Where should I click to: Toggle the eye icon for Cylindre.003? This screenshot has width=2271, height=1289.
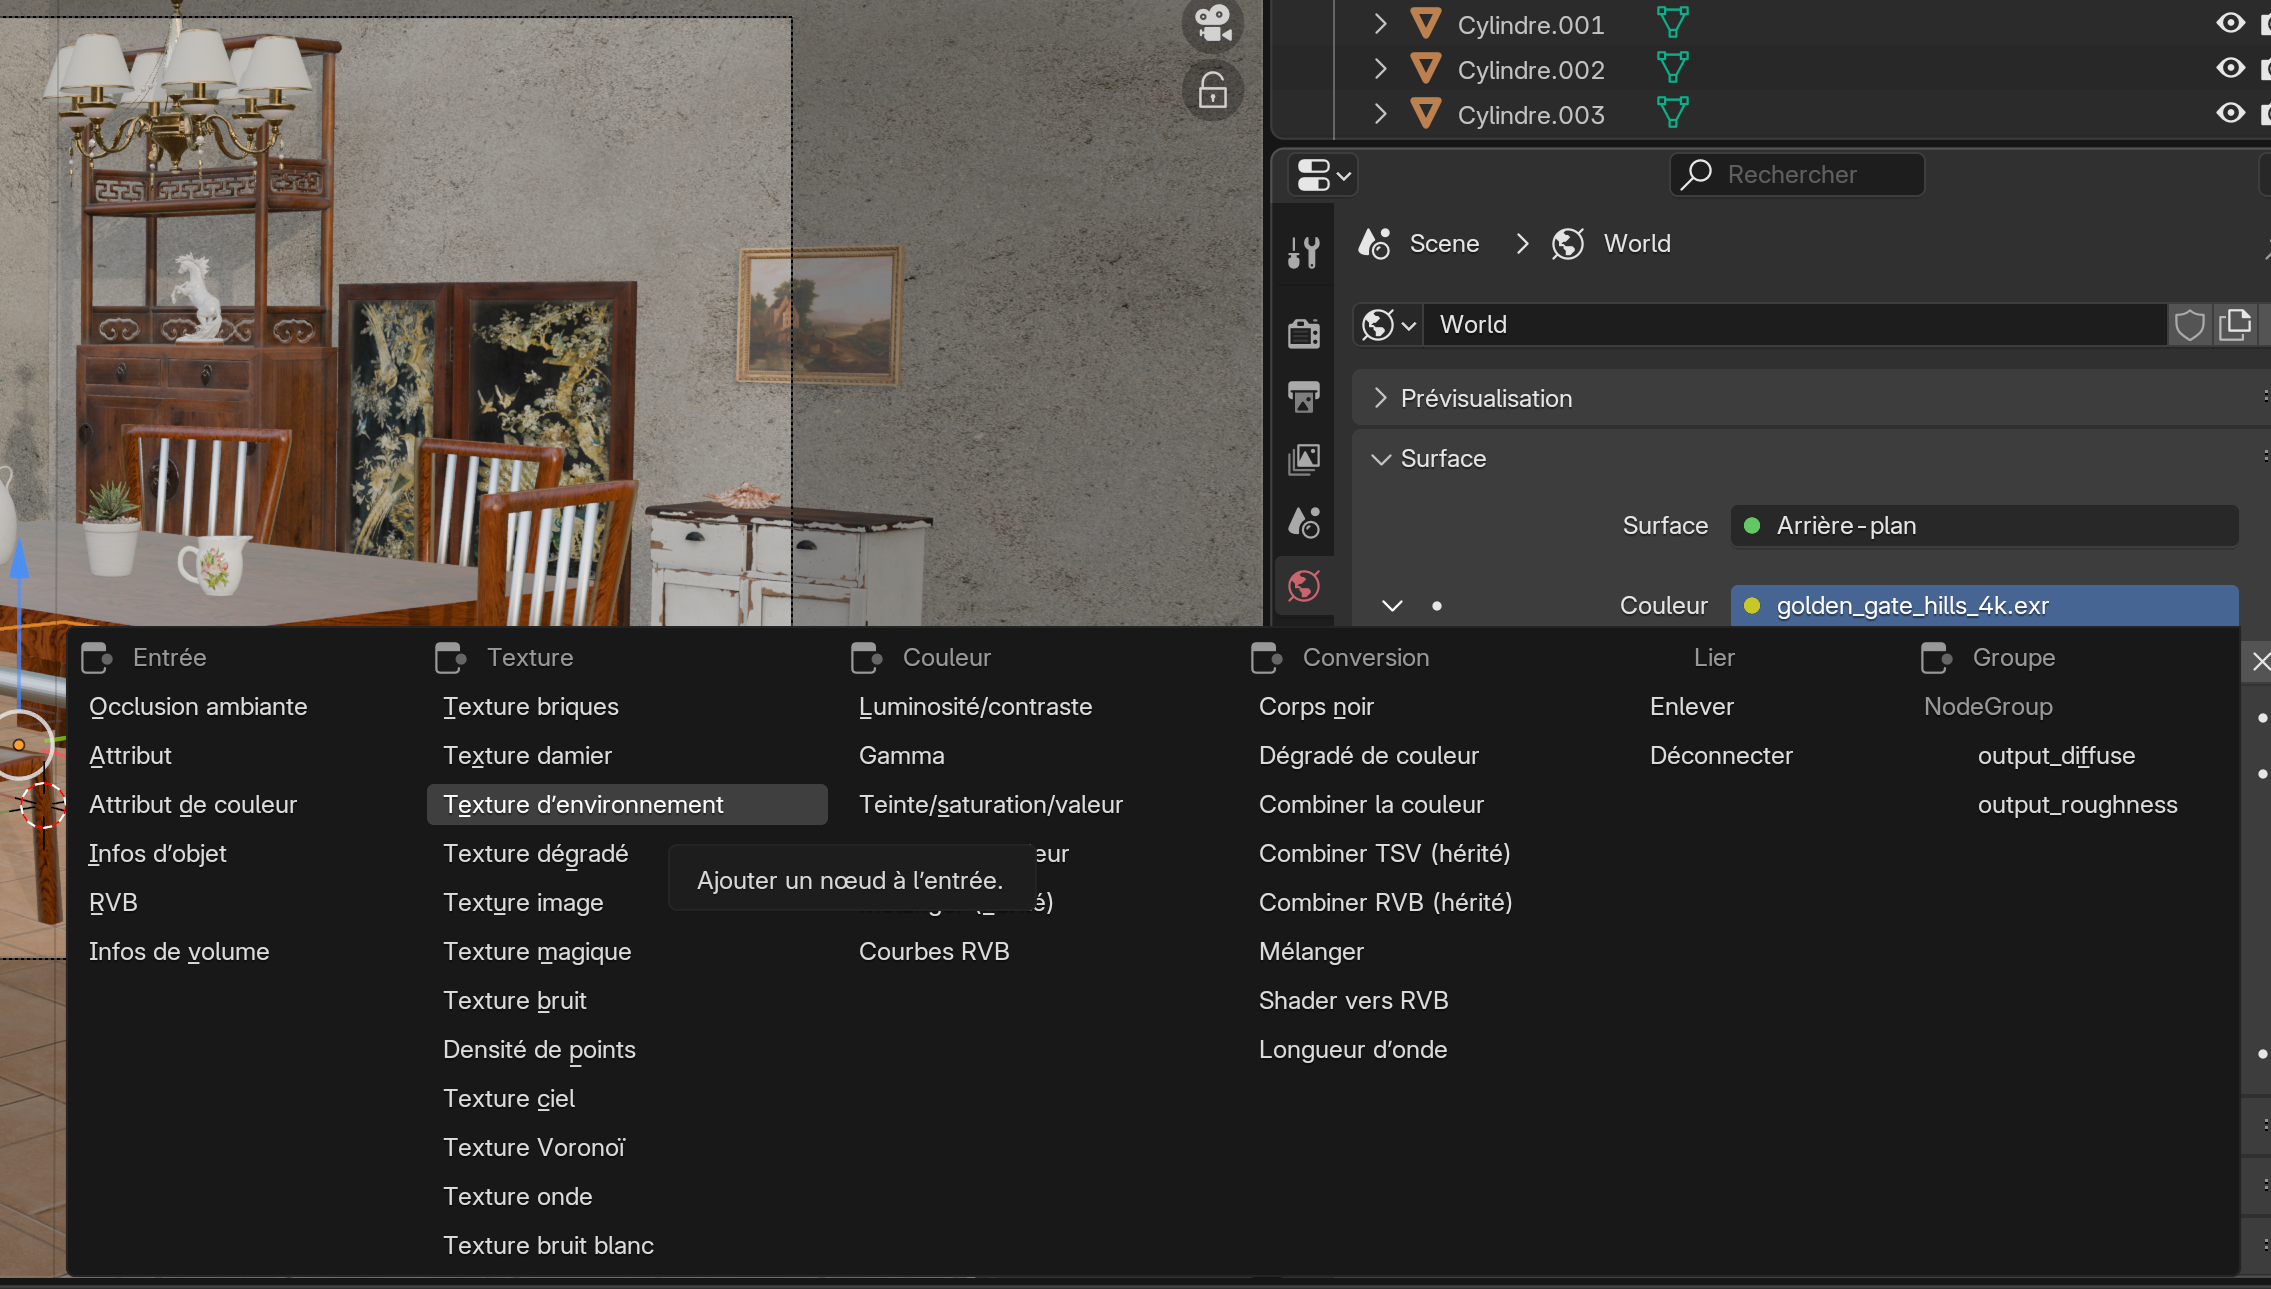[x=2229, y=113]
